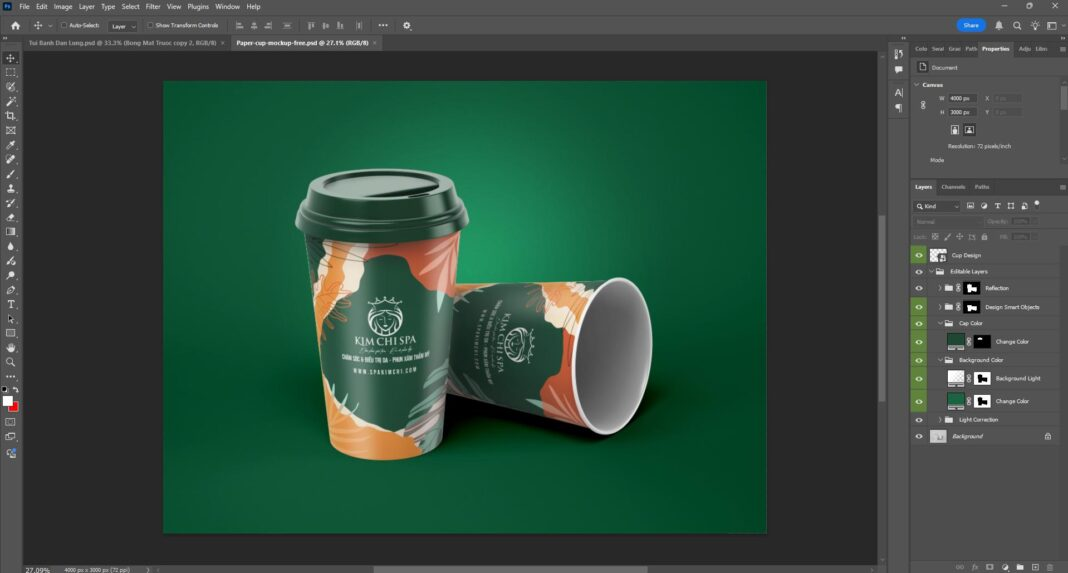
Task: Collapse the Canvas section
Action: pyautogui.click(x=917, y=84)
